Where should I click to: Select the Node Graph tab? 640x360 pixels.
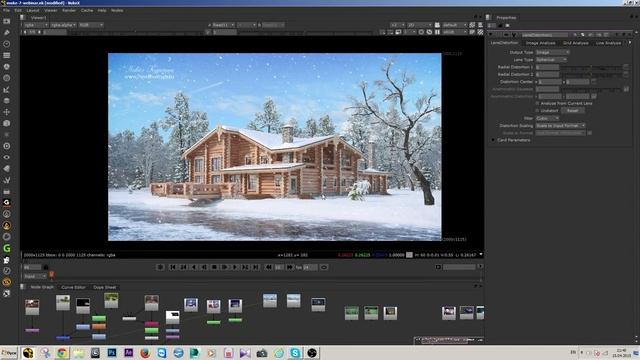click(42, 287)
